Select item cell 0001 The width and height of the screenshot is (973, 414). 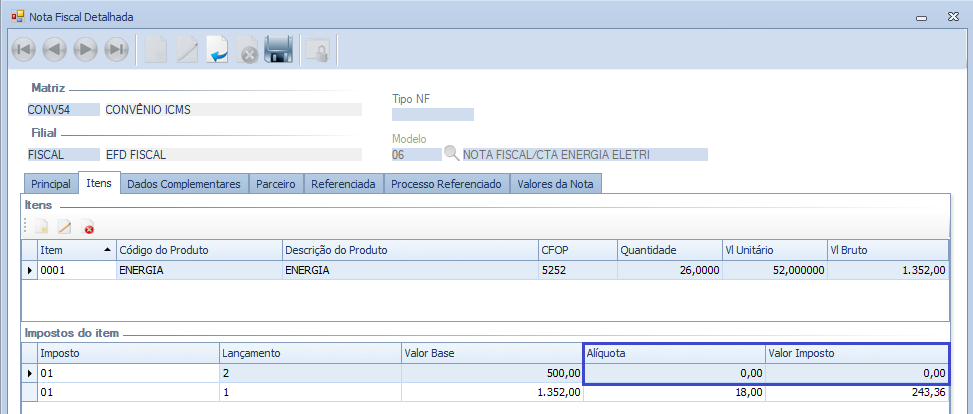(x=76, y=270)
